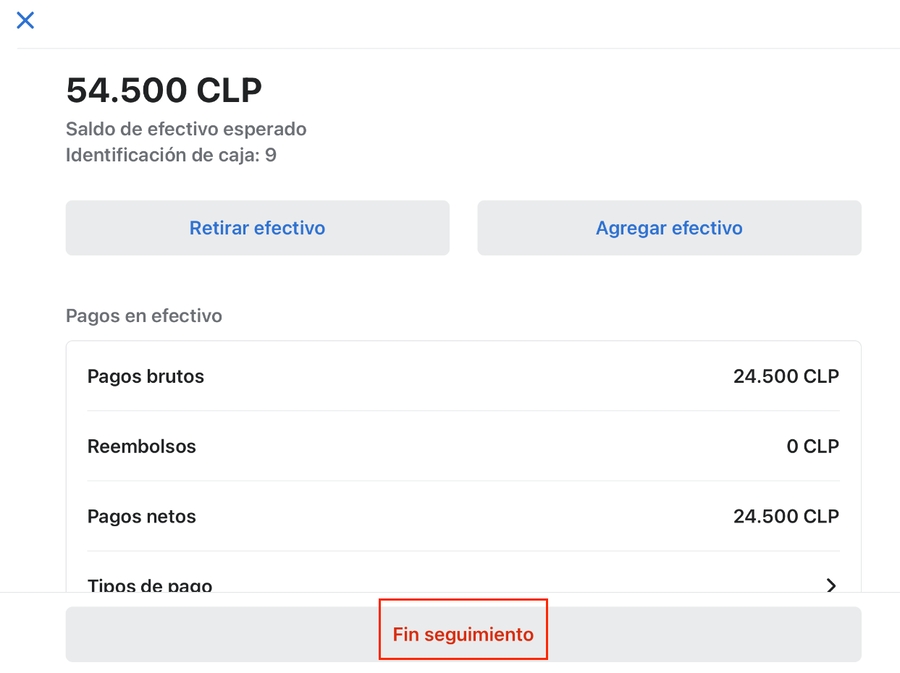Screen dimensions: 900x673
Task: Click the 24.500 CLP amount for Pagos netos
Action: point(785,517)
